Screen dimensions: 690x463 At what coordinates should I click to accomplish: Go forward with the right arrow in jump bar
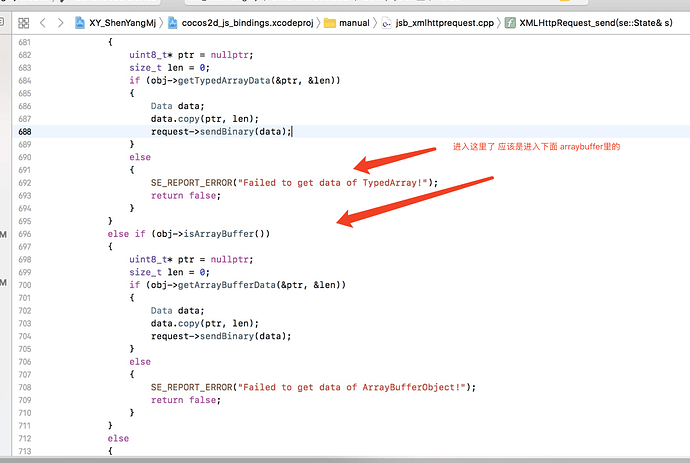(x=60, y=23)
